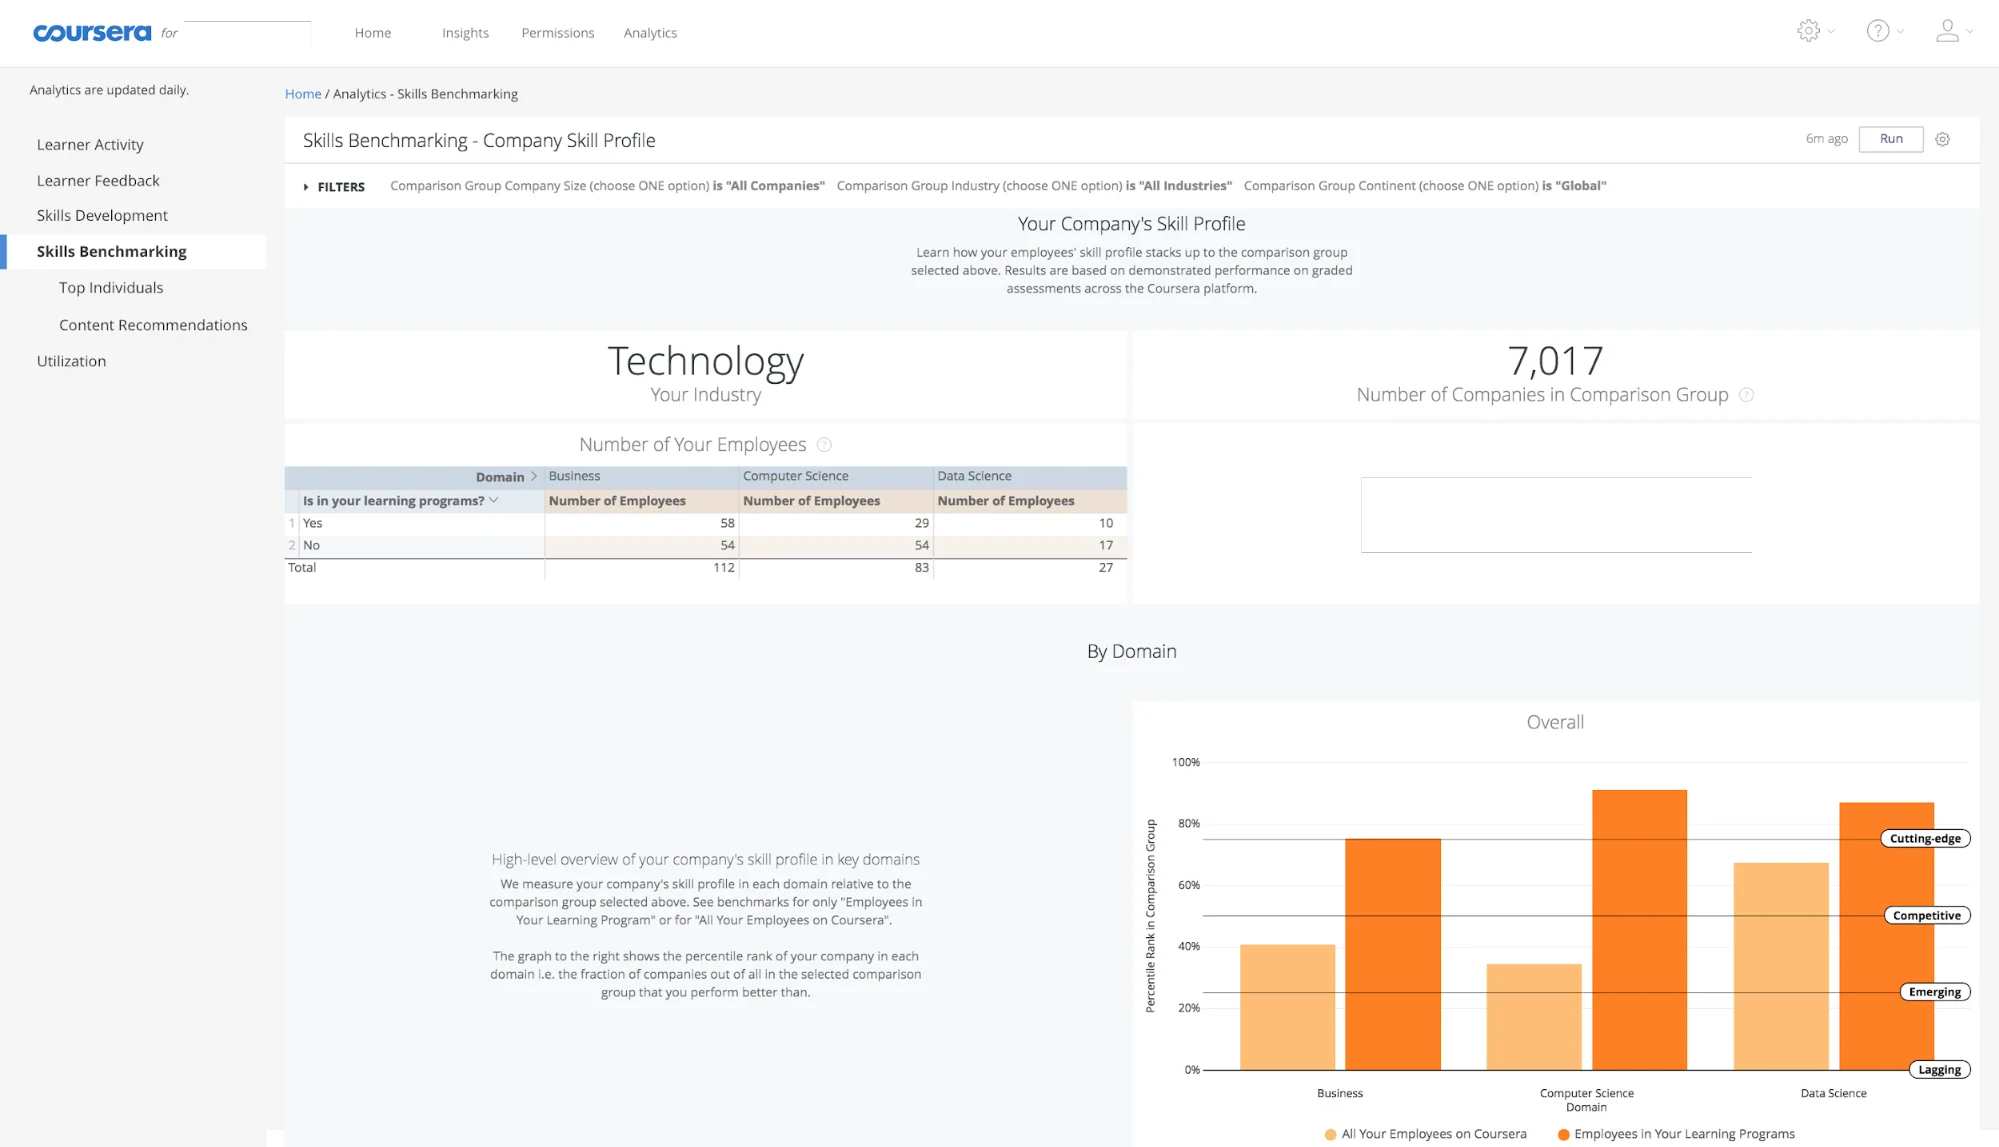
Task: Open the Home breadcrumb link
Action: pyautogui.click(x=303, y=93)
